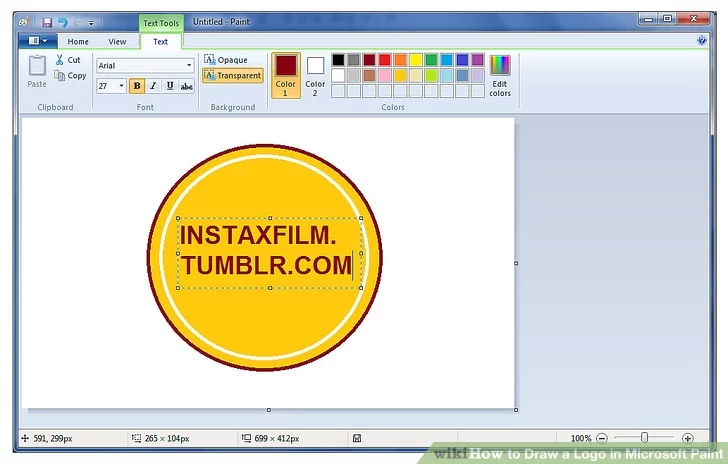Pick the turquoise color swatch

click(447, 59)
